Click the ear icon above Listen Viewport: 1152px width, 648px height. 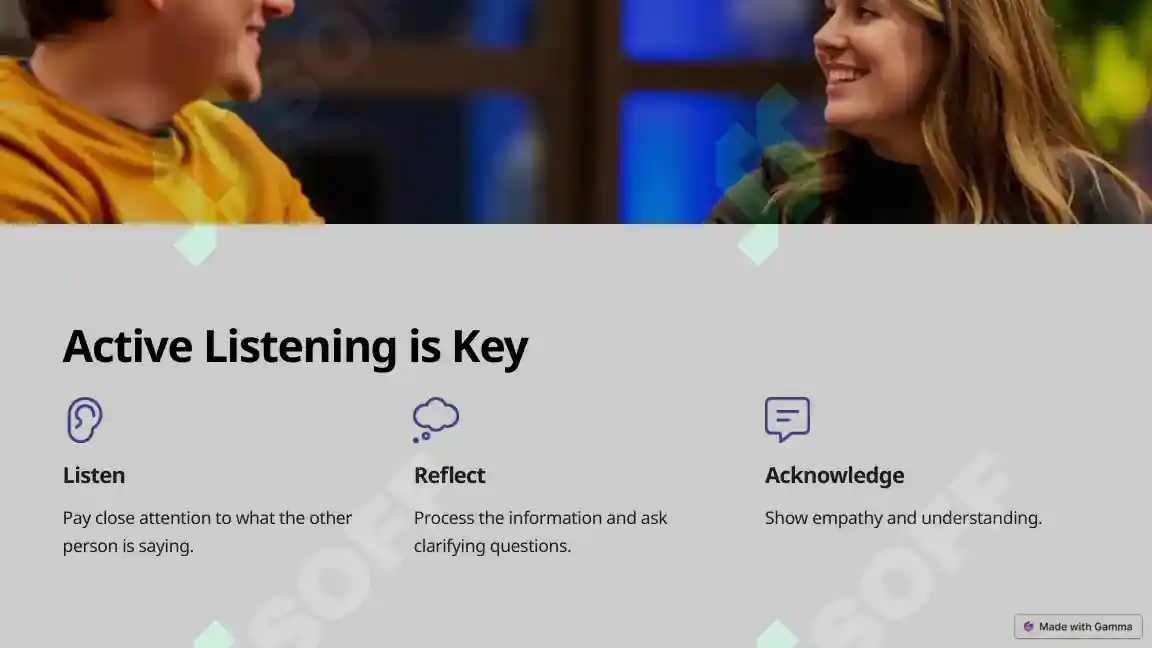point(84,420)
